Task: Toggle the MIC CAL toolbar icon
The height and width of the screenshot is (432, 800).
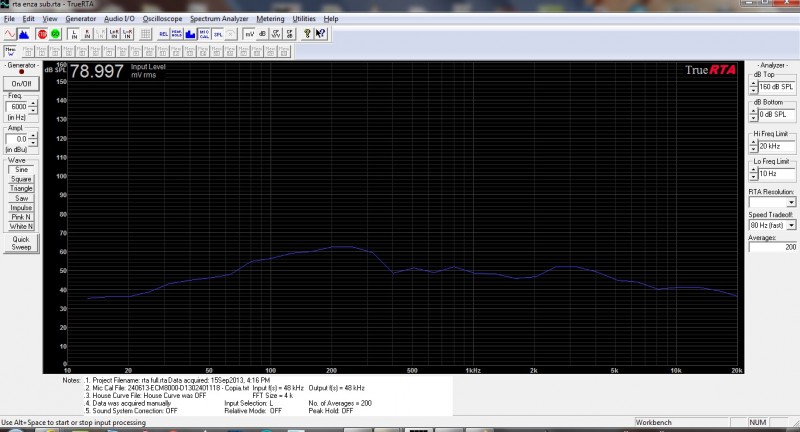Action: (204, 34)
